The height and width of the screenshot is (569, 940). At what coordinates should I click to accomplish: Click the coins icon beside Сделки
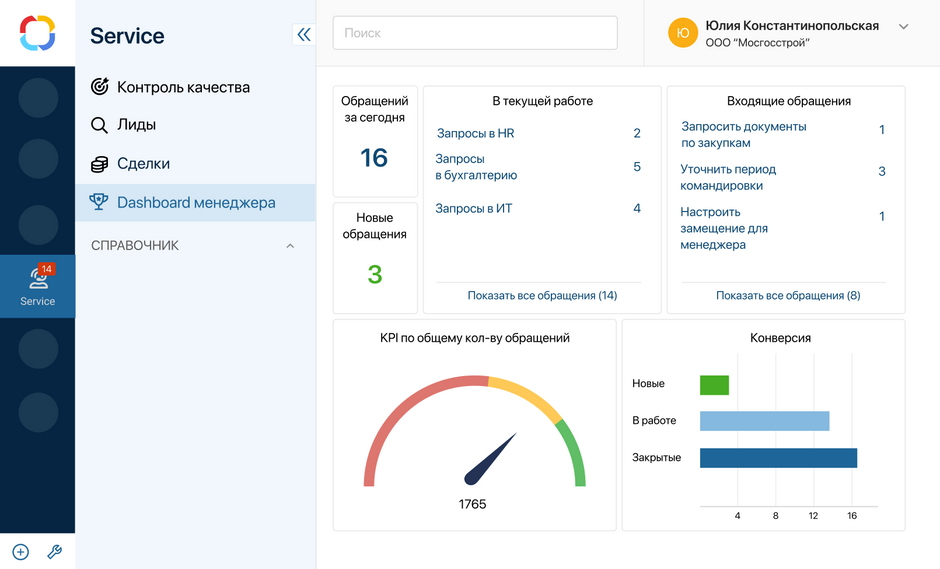click(100, 164)
